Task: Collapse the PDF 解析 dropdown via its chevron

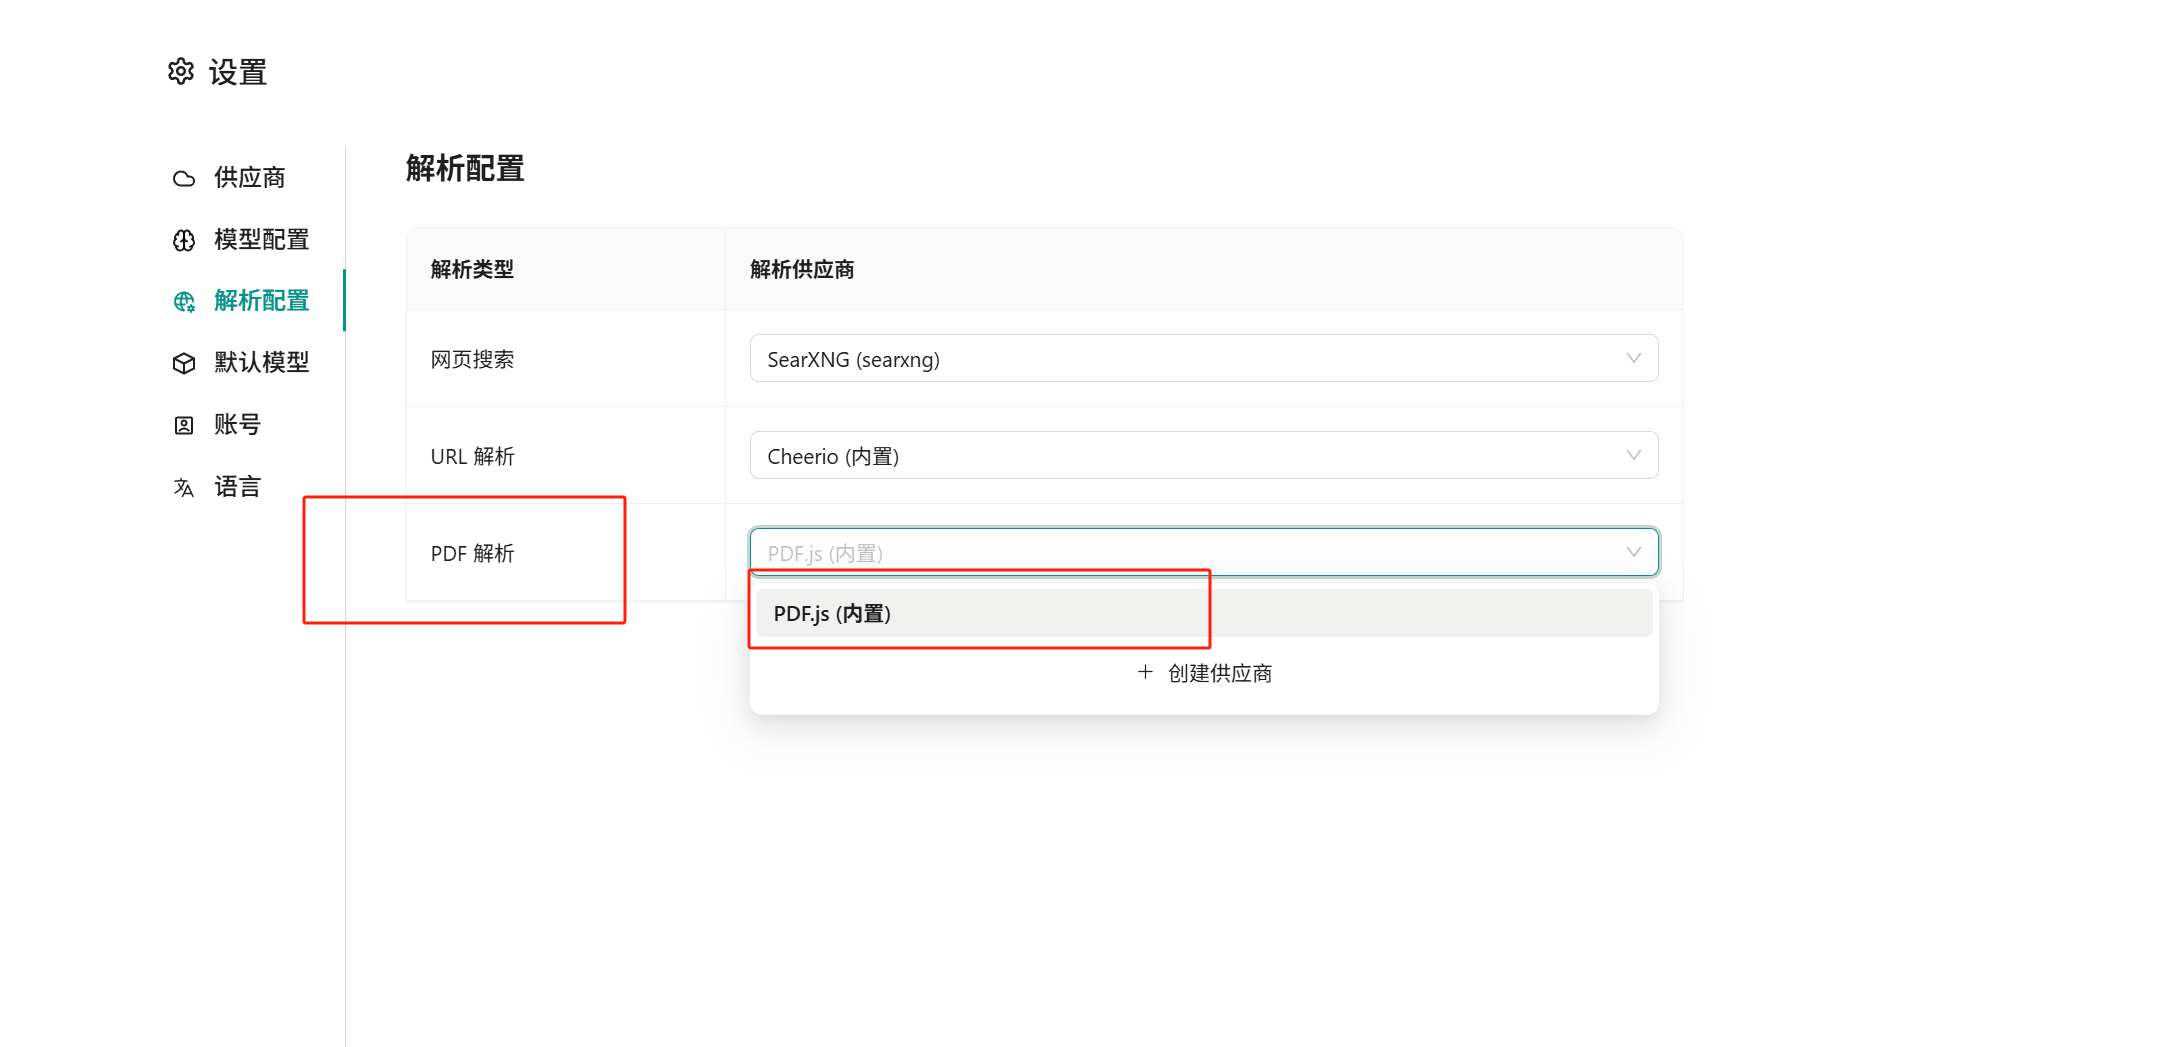Action: click(1633, 553)
